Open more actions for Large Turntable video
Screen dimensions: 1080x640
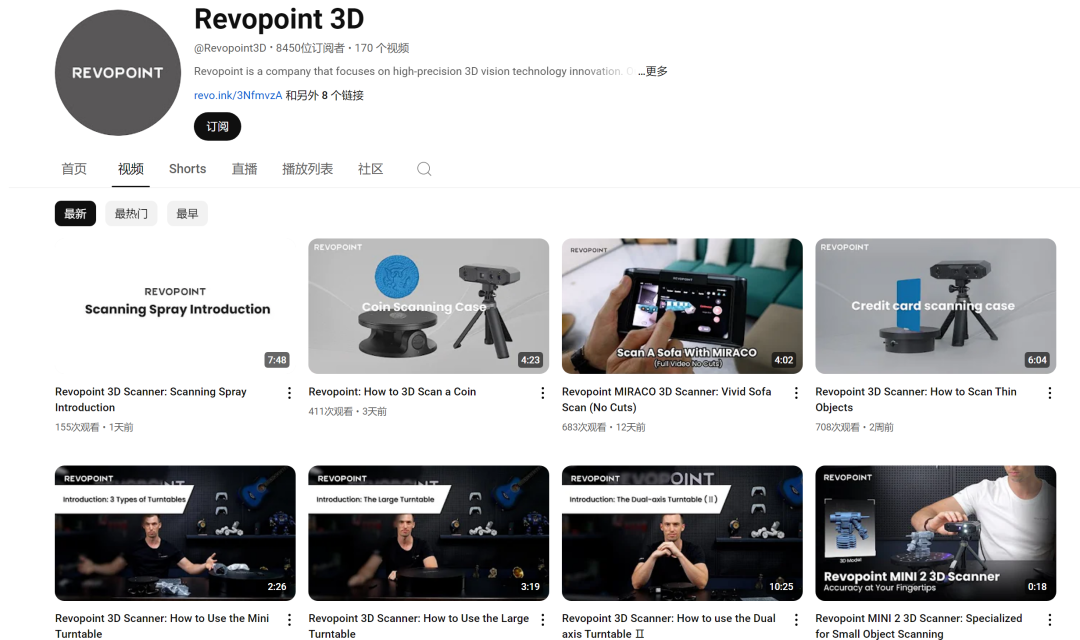point(543,620)
